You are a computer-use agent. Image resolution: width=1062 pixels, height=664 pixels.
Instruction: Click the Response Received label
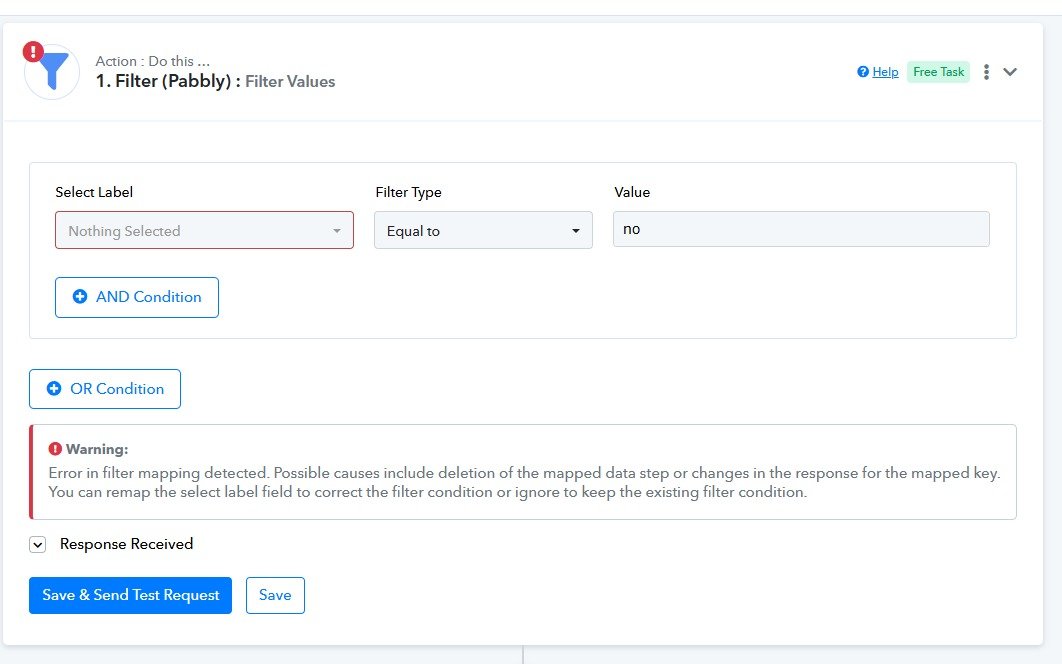(126, 544)
